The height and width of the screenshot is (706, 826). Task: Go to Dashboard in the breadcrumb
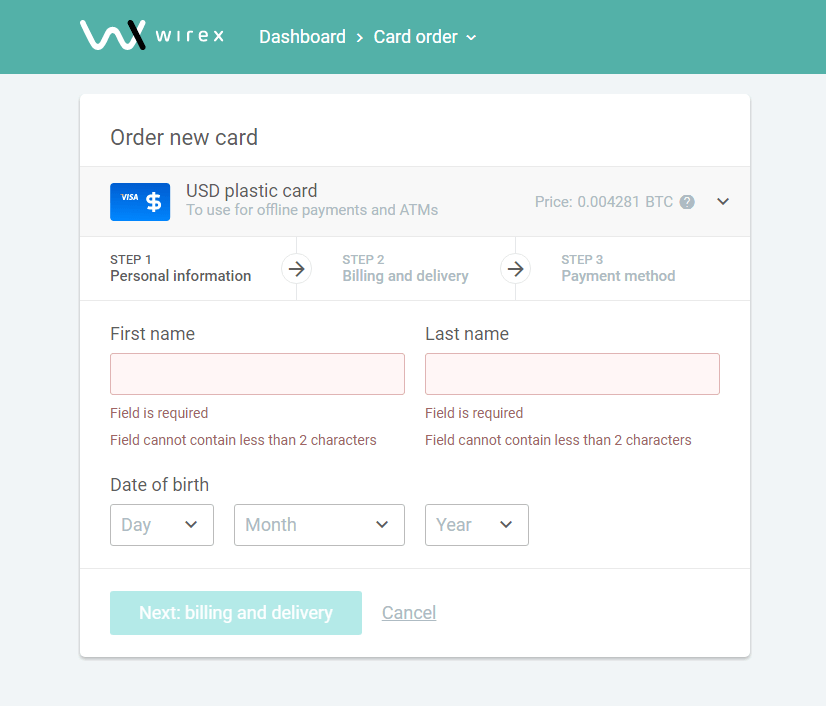pos(302,37)
